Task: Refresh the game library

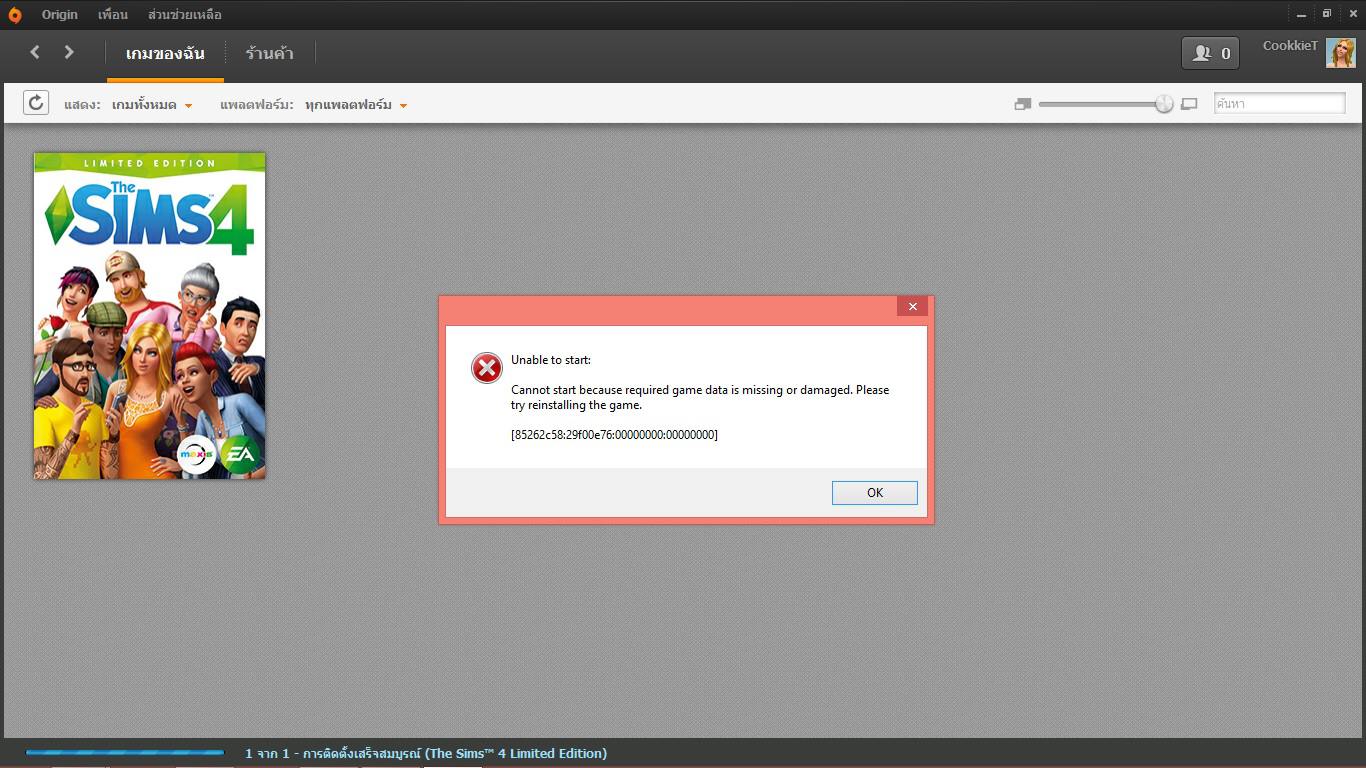Action: coord(36,103)
